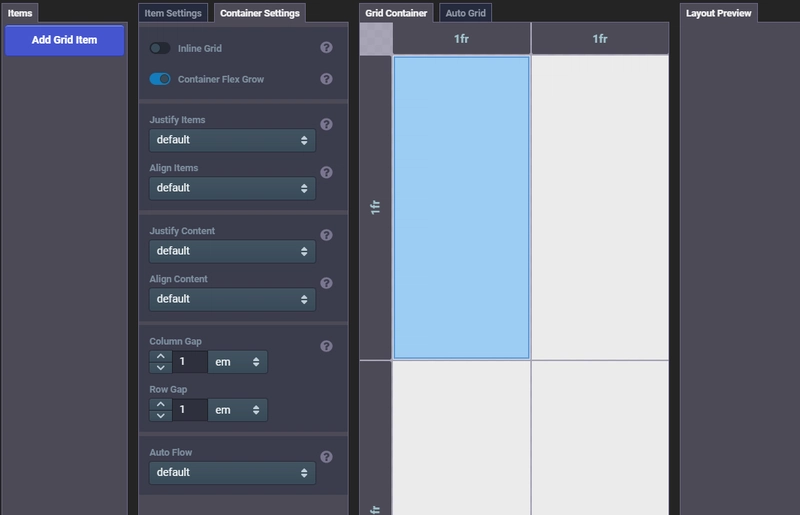Select the highlighted blue grid cell
Image resolution: width=800 pixels, height=515 pixels.
461,207
